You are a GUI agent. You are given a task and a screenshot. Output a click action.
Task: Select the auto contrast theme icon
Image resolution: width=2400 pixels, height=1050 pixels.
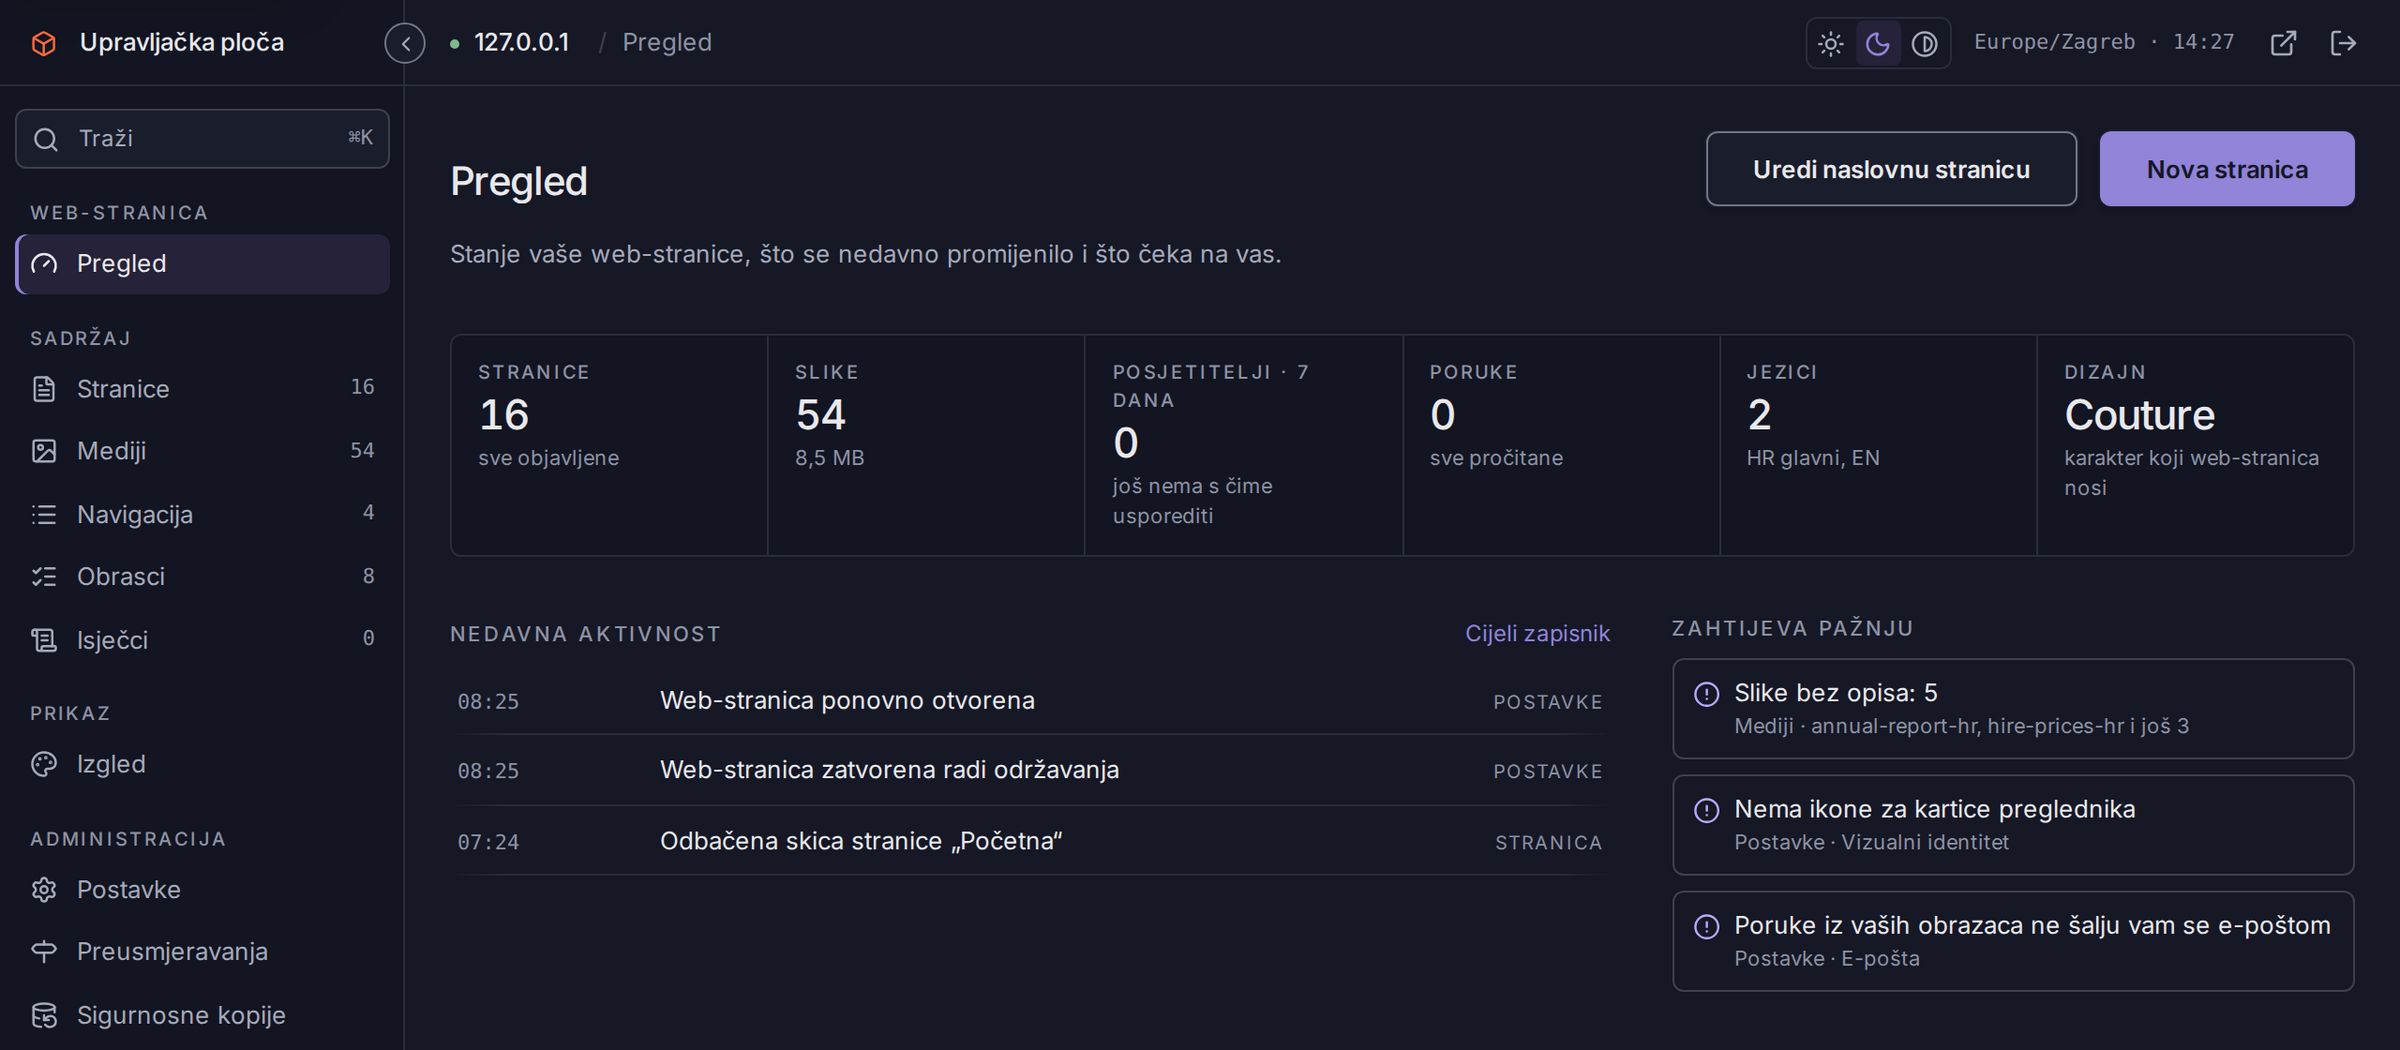(1925, 44)
